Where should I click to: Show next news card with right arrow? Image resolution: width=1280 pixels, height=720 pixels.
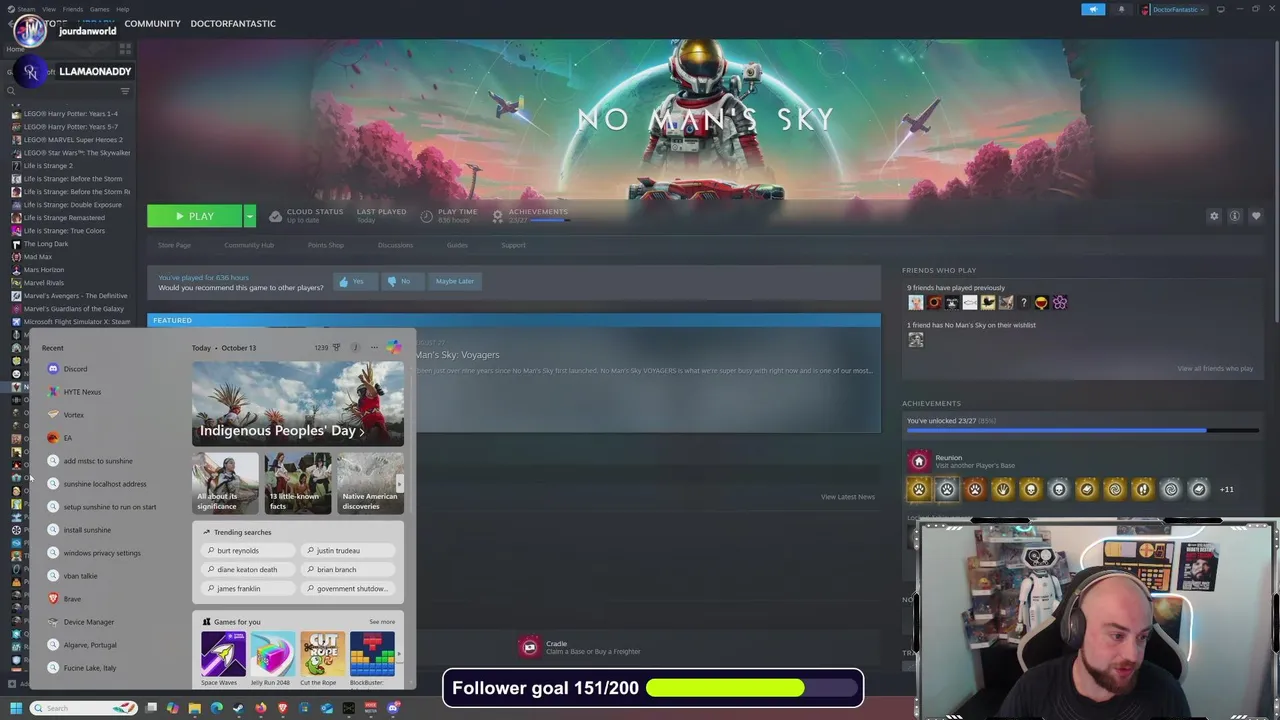(399, 484)
